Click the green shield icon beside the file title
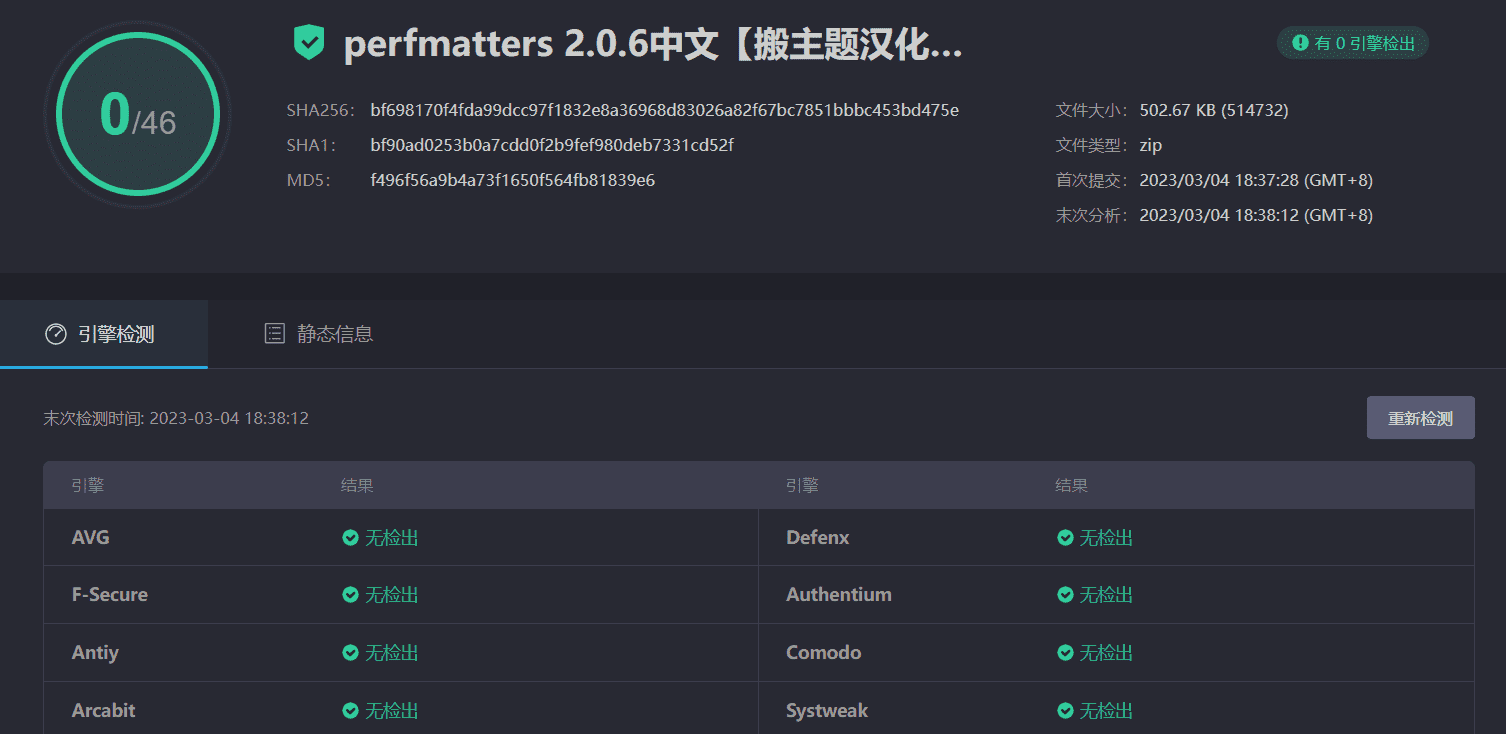This screenshot has height=734, width=1506. 309,43
